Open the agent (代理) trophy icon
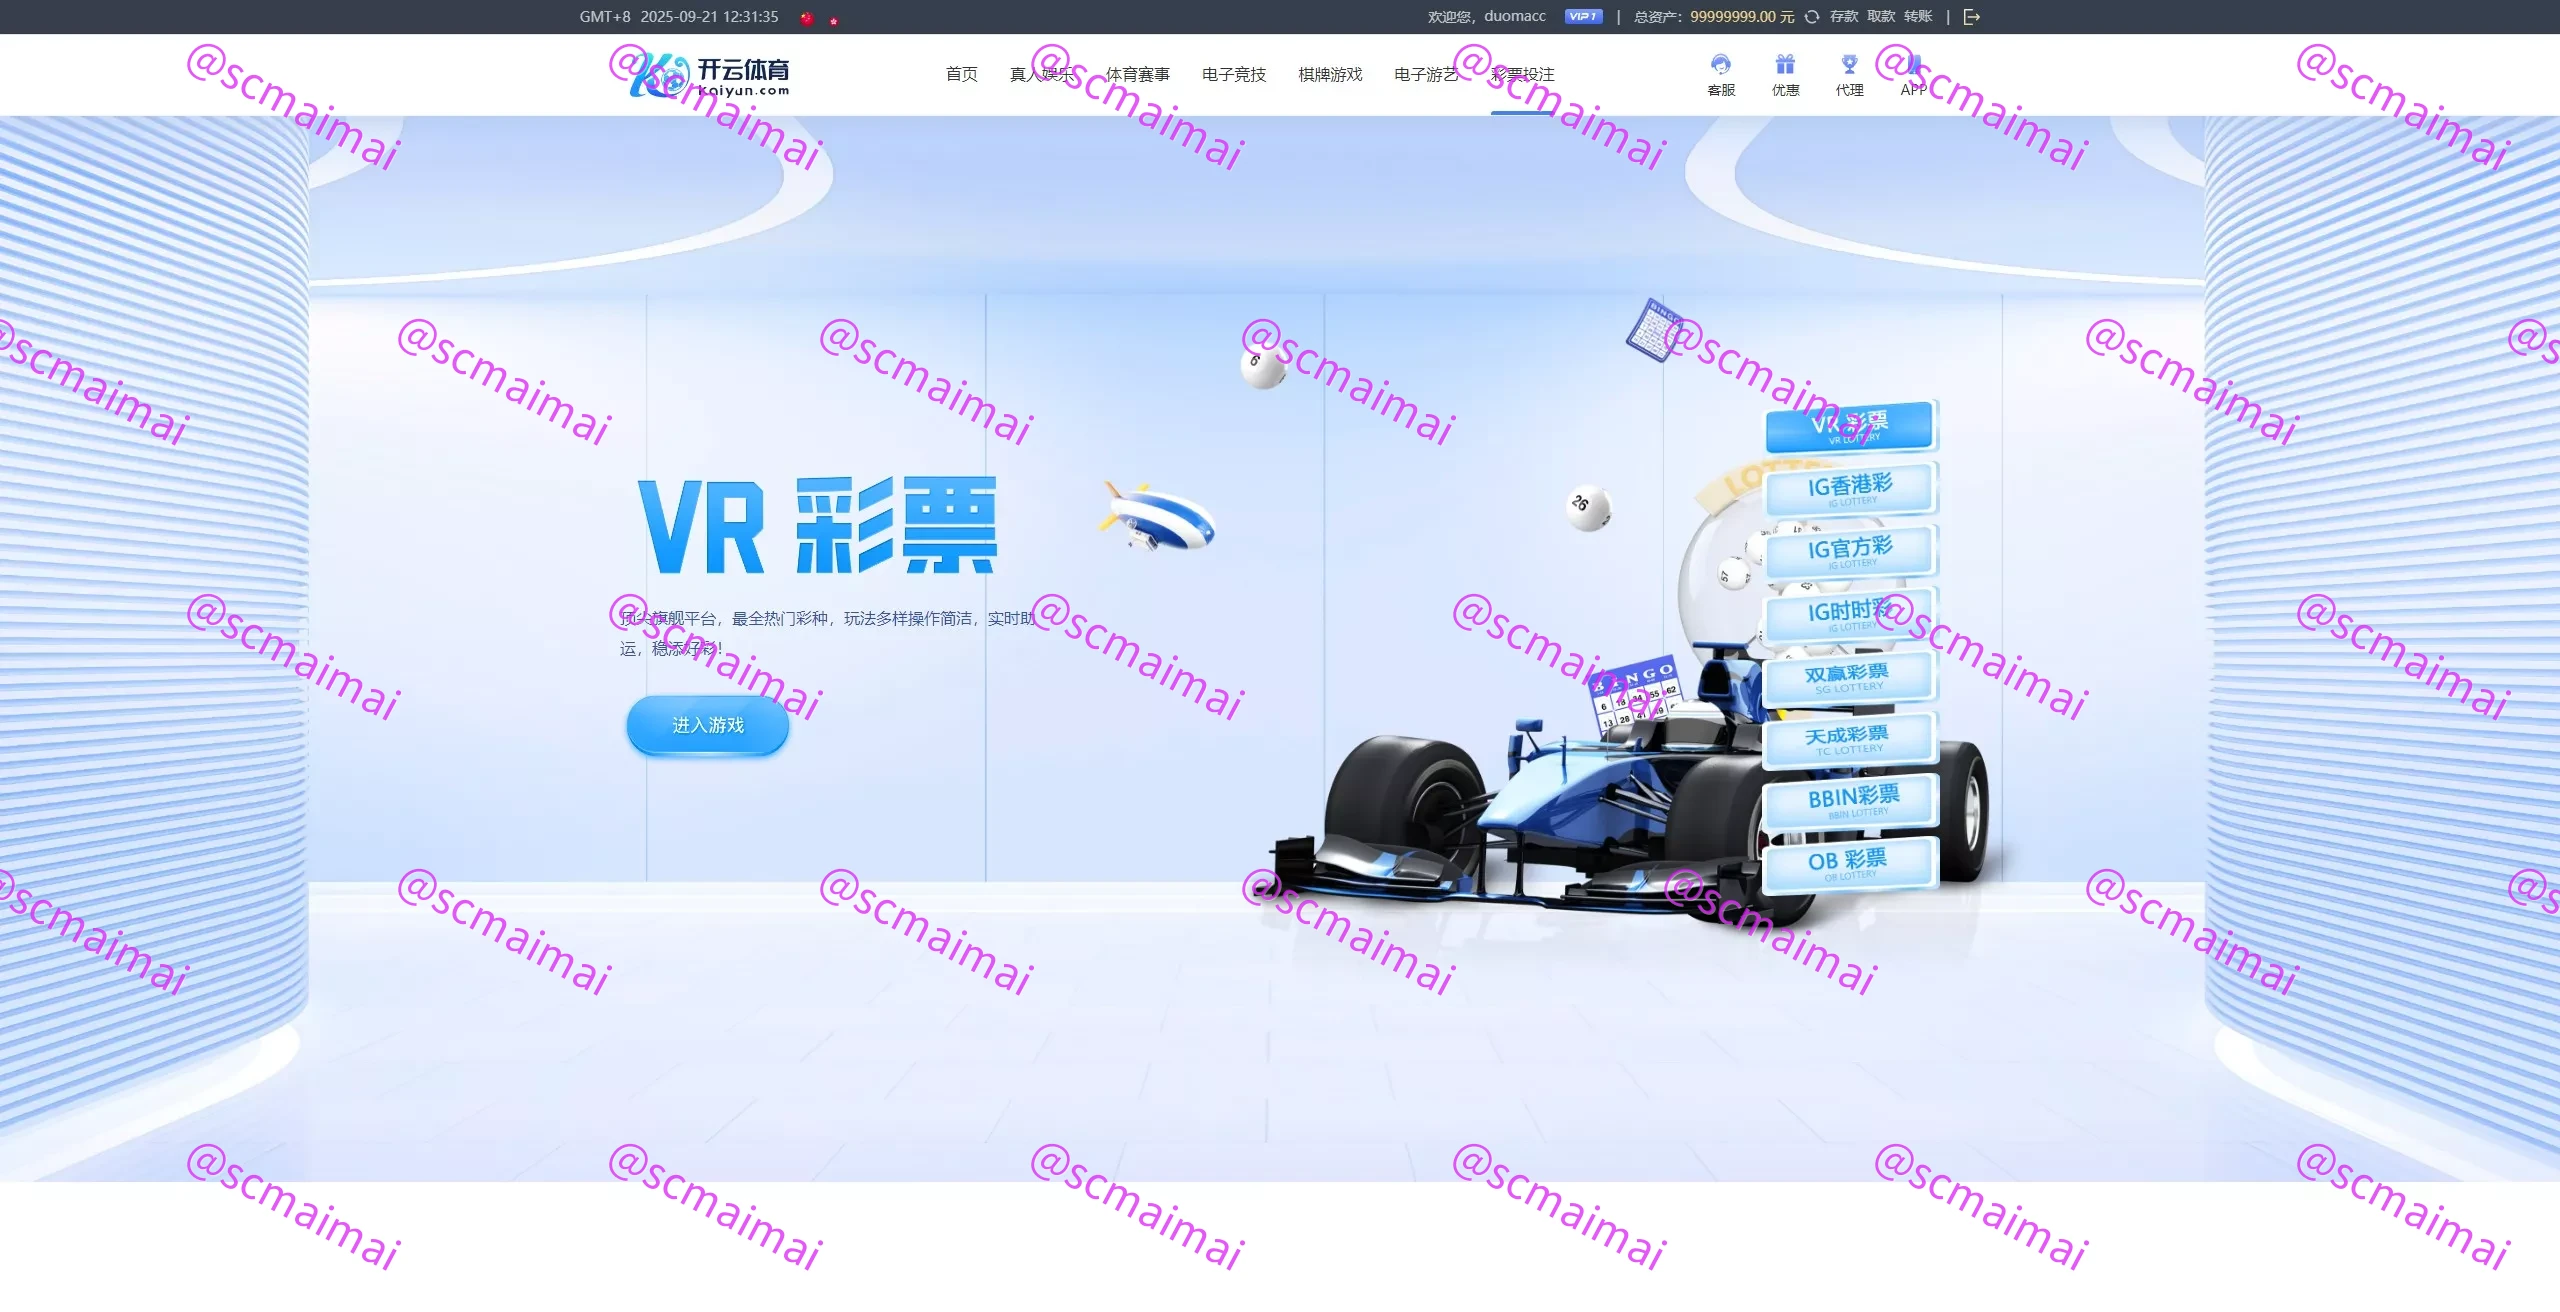The width and height of the screenshot is (2560, 1312). click(1849, 75)
